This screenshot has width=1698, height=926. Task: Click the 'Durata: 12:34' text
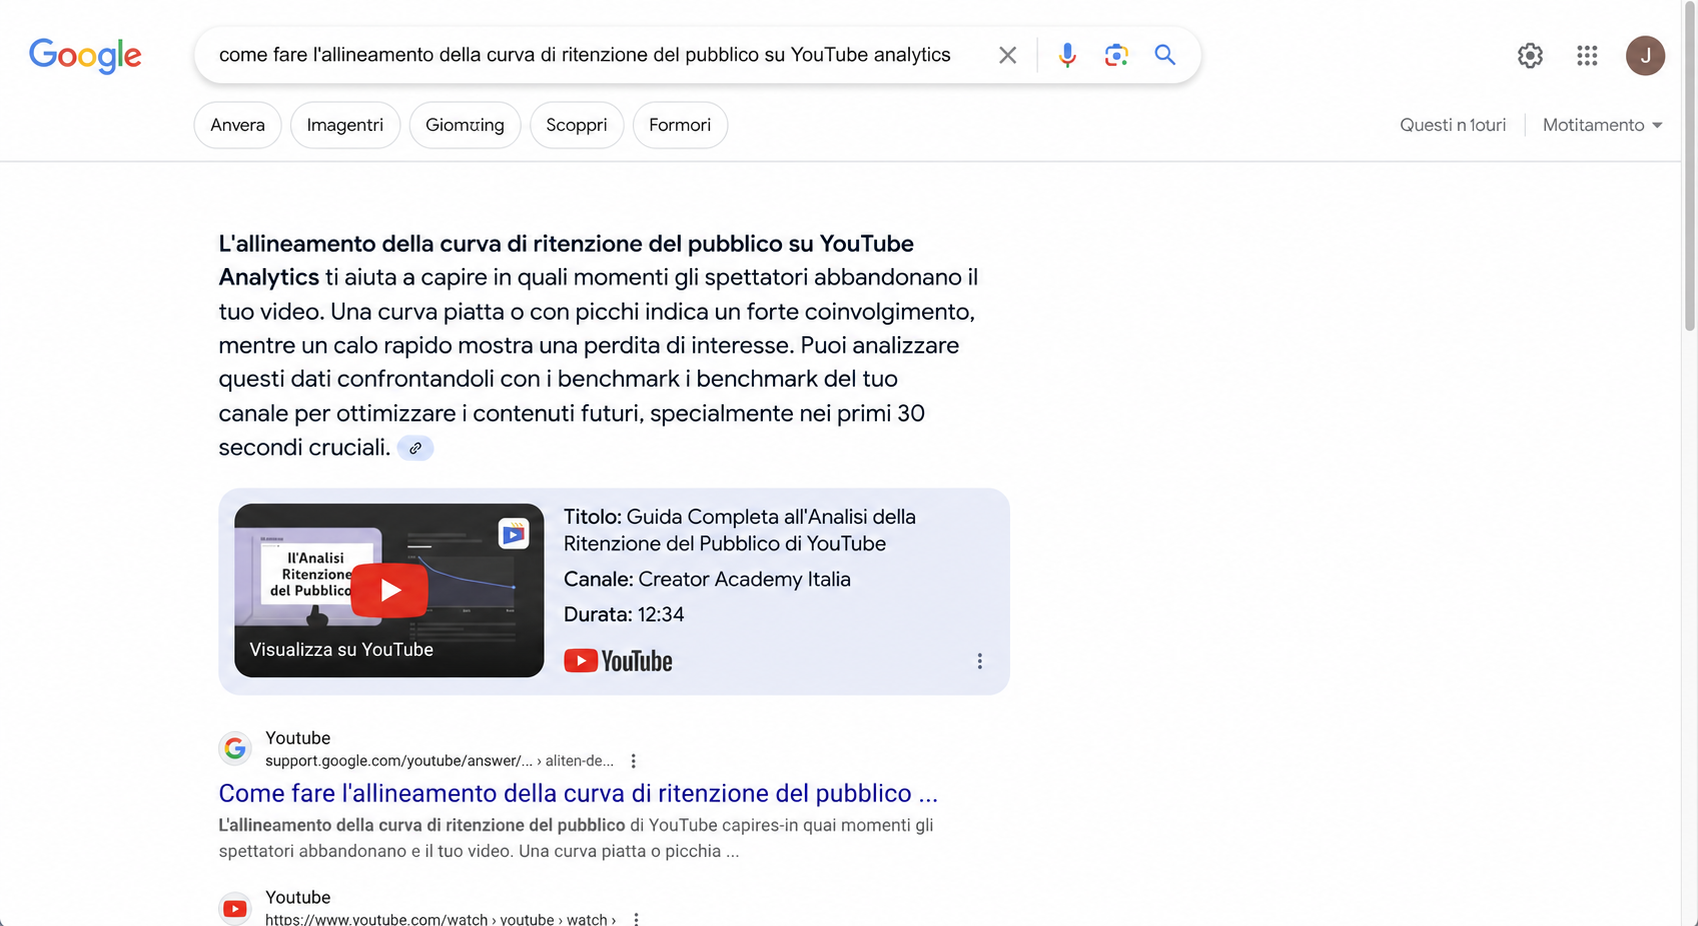point(624,615)
